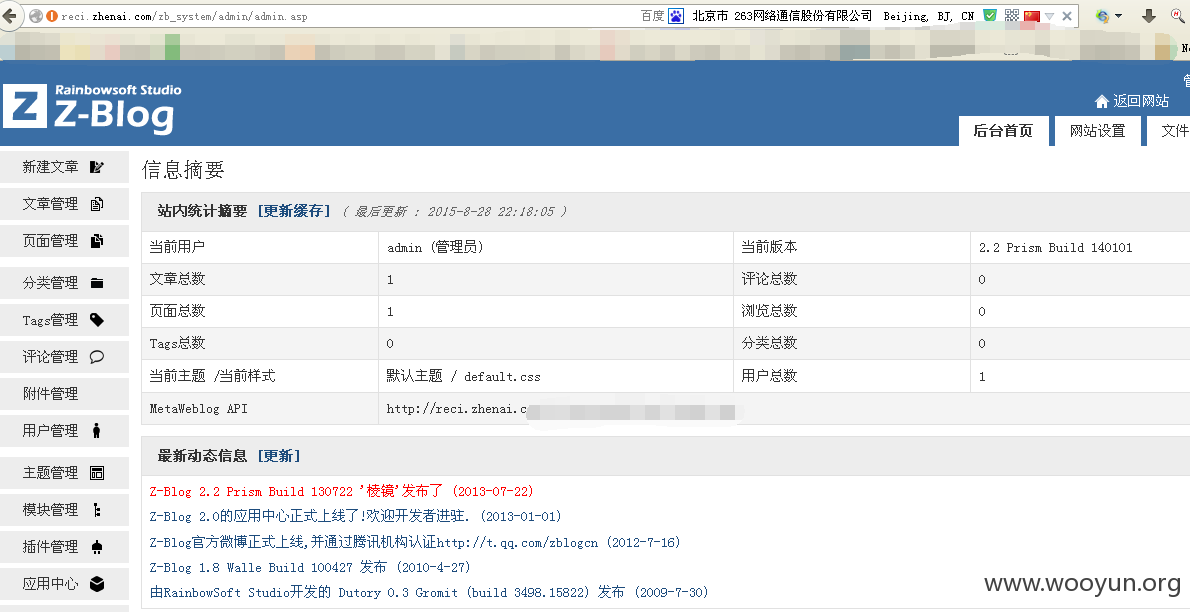Click the X stop-loading button in address bar
Screen dimensions: 1190x612
1066,16
